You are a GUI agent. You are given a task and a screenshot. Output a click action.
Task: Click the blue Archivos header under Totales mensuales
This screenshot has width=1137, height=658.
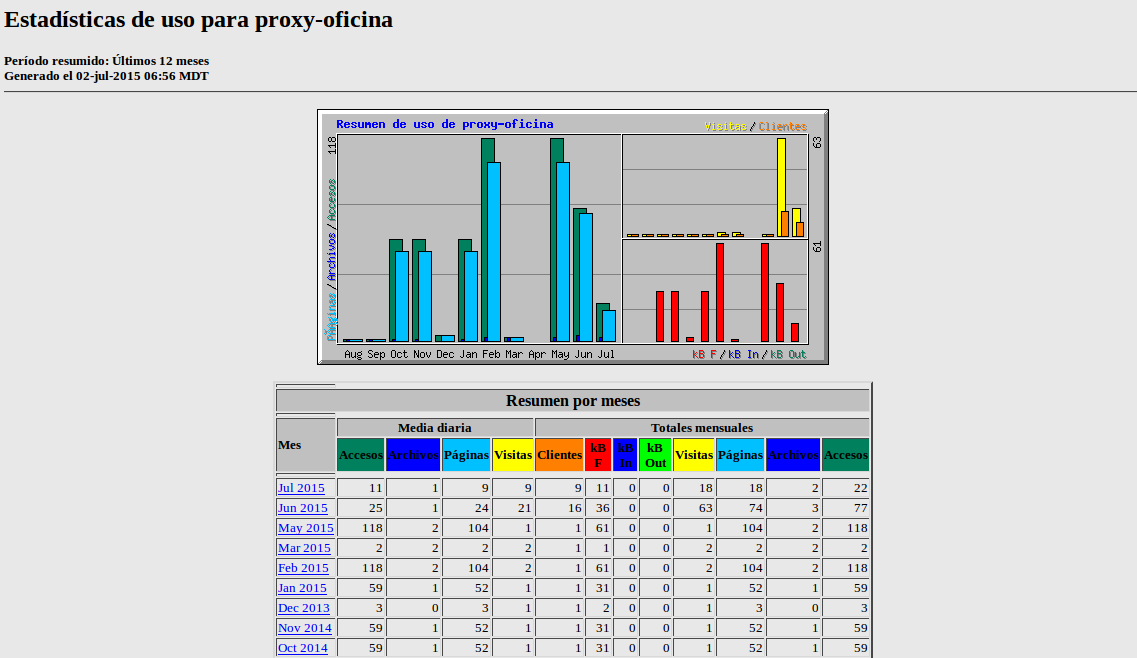click(x=793, y=455)
